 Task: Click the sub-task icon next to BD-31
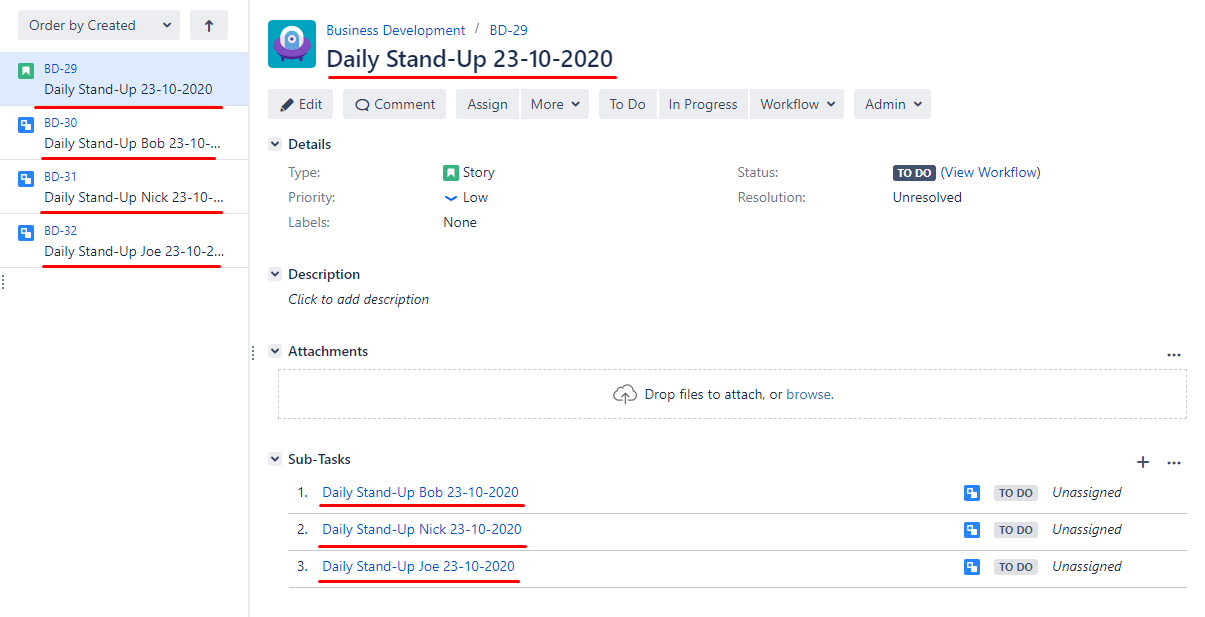(26, 179)
